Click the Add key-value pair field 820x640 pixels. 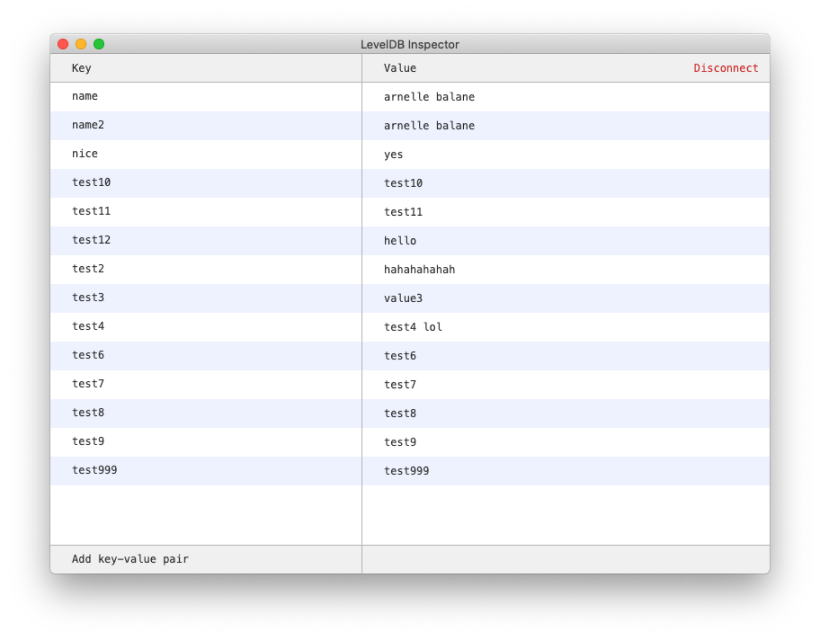pos(206,559)
